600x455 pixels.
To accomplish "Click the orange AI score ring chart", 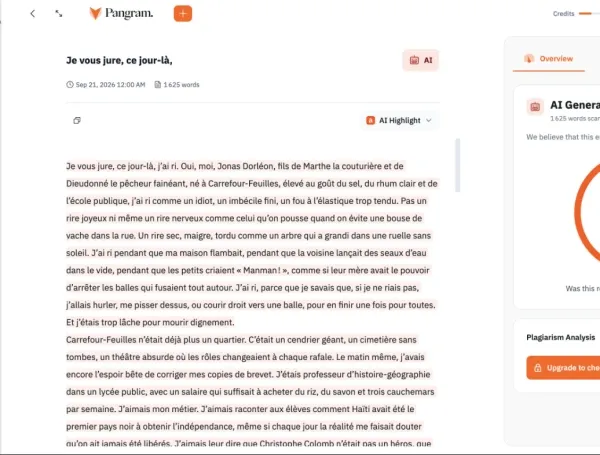I will pyautogui.click(x=587, y=212).
